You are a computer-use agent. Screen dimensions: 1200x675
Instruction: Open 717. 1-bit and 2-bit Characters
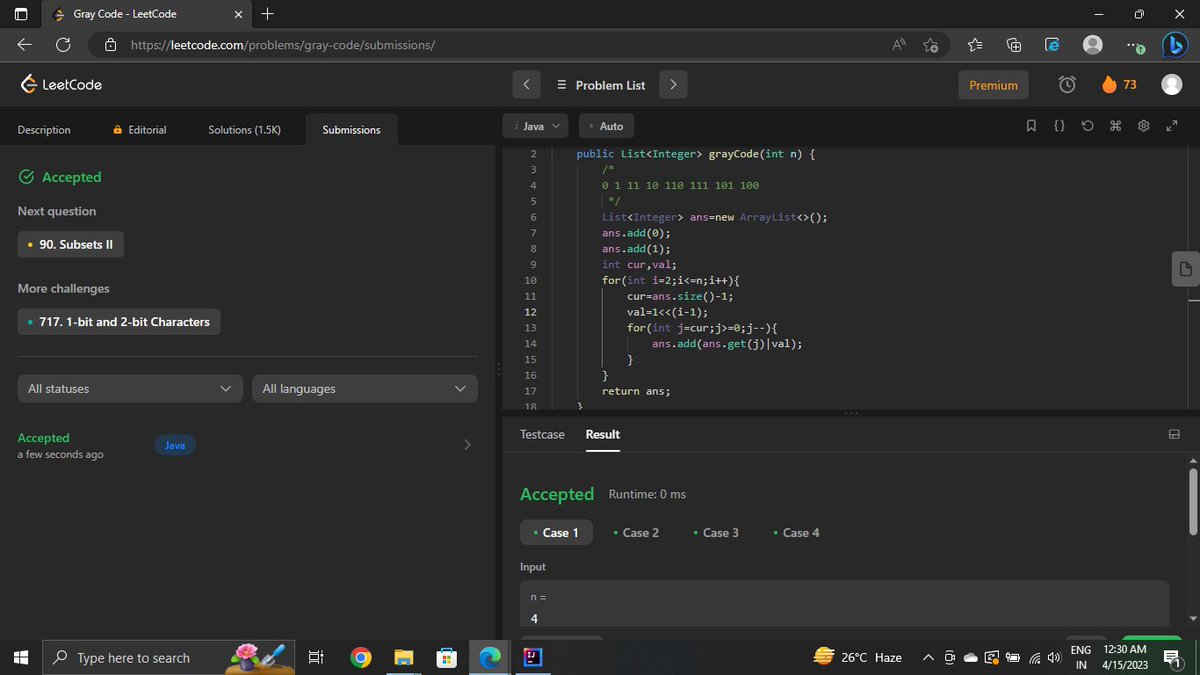click(x=119, y=322)
